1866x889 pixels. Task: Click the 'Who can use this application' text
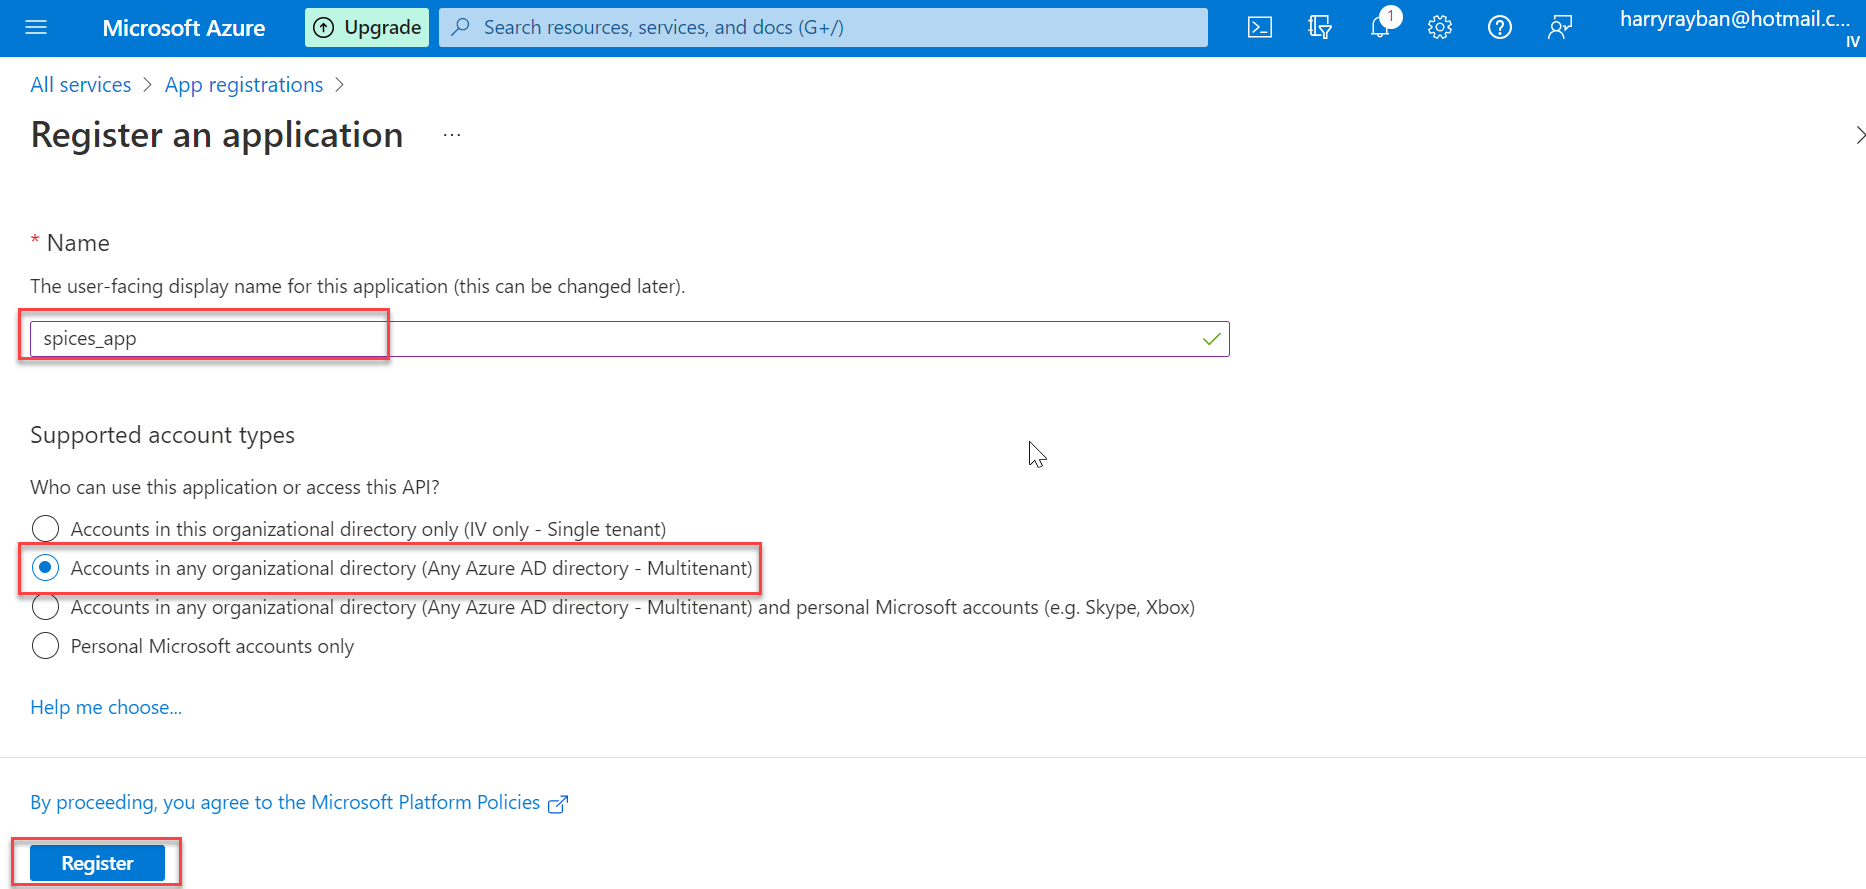click(235, 487)
